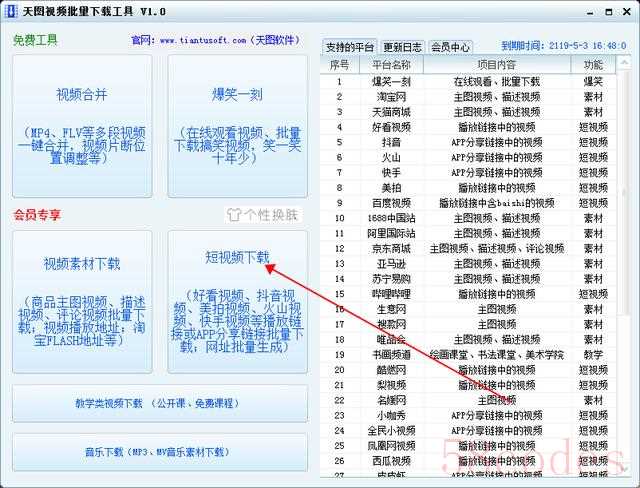Screen dimensions: 640x488
Task: Select row 好看视频
Action: (468, 127)
